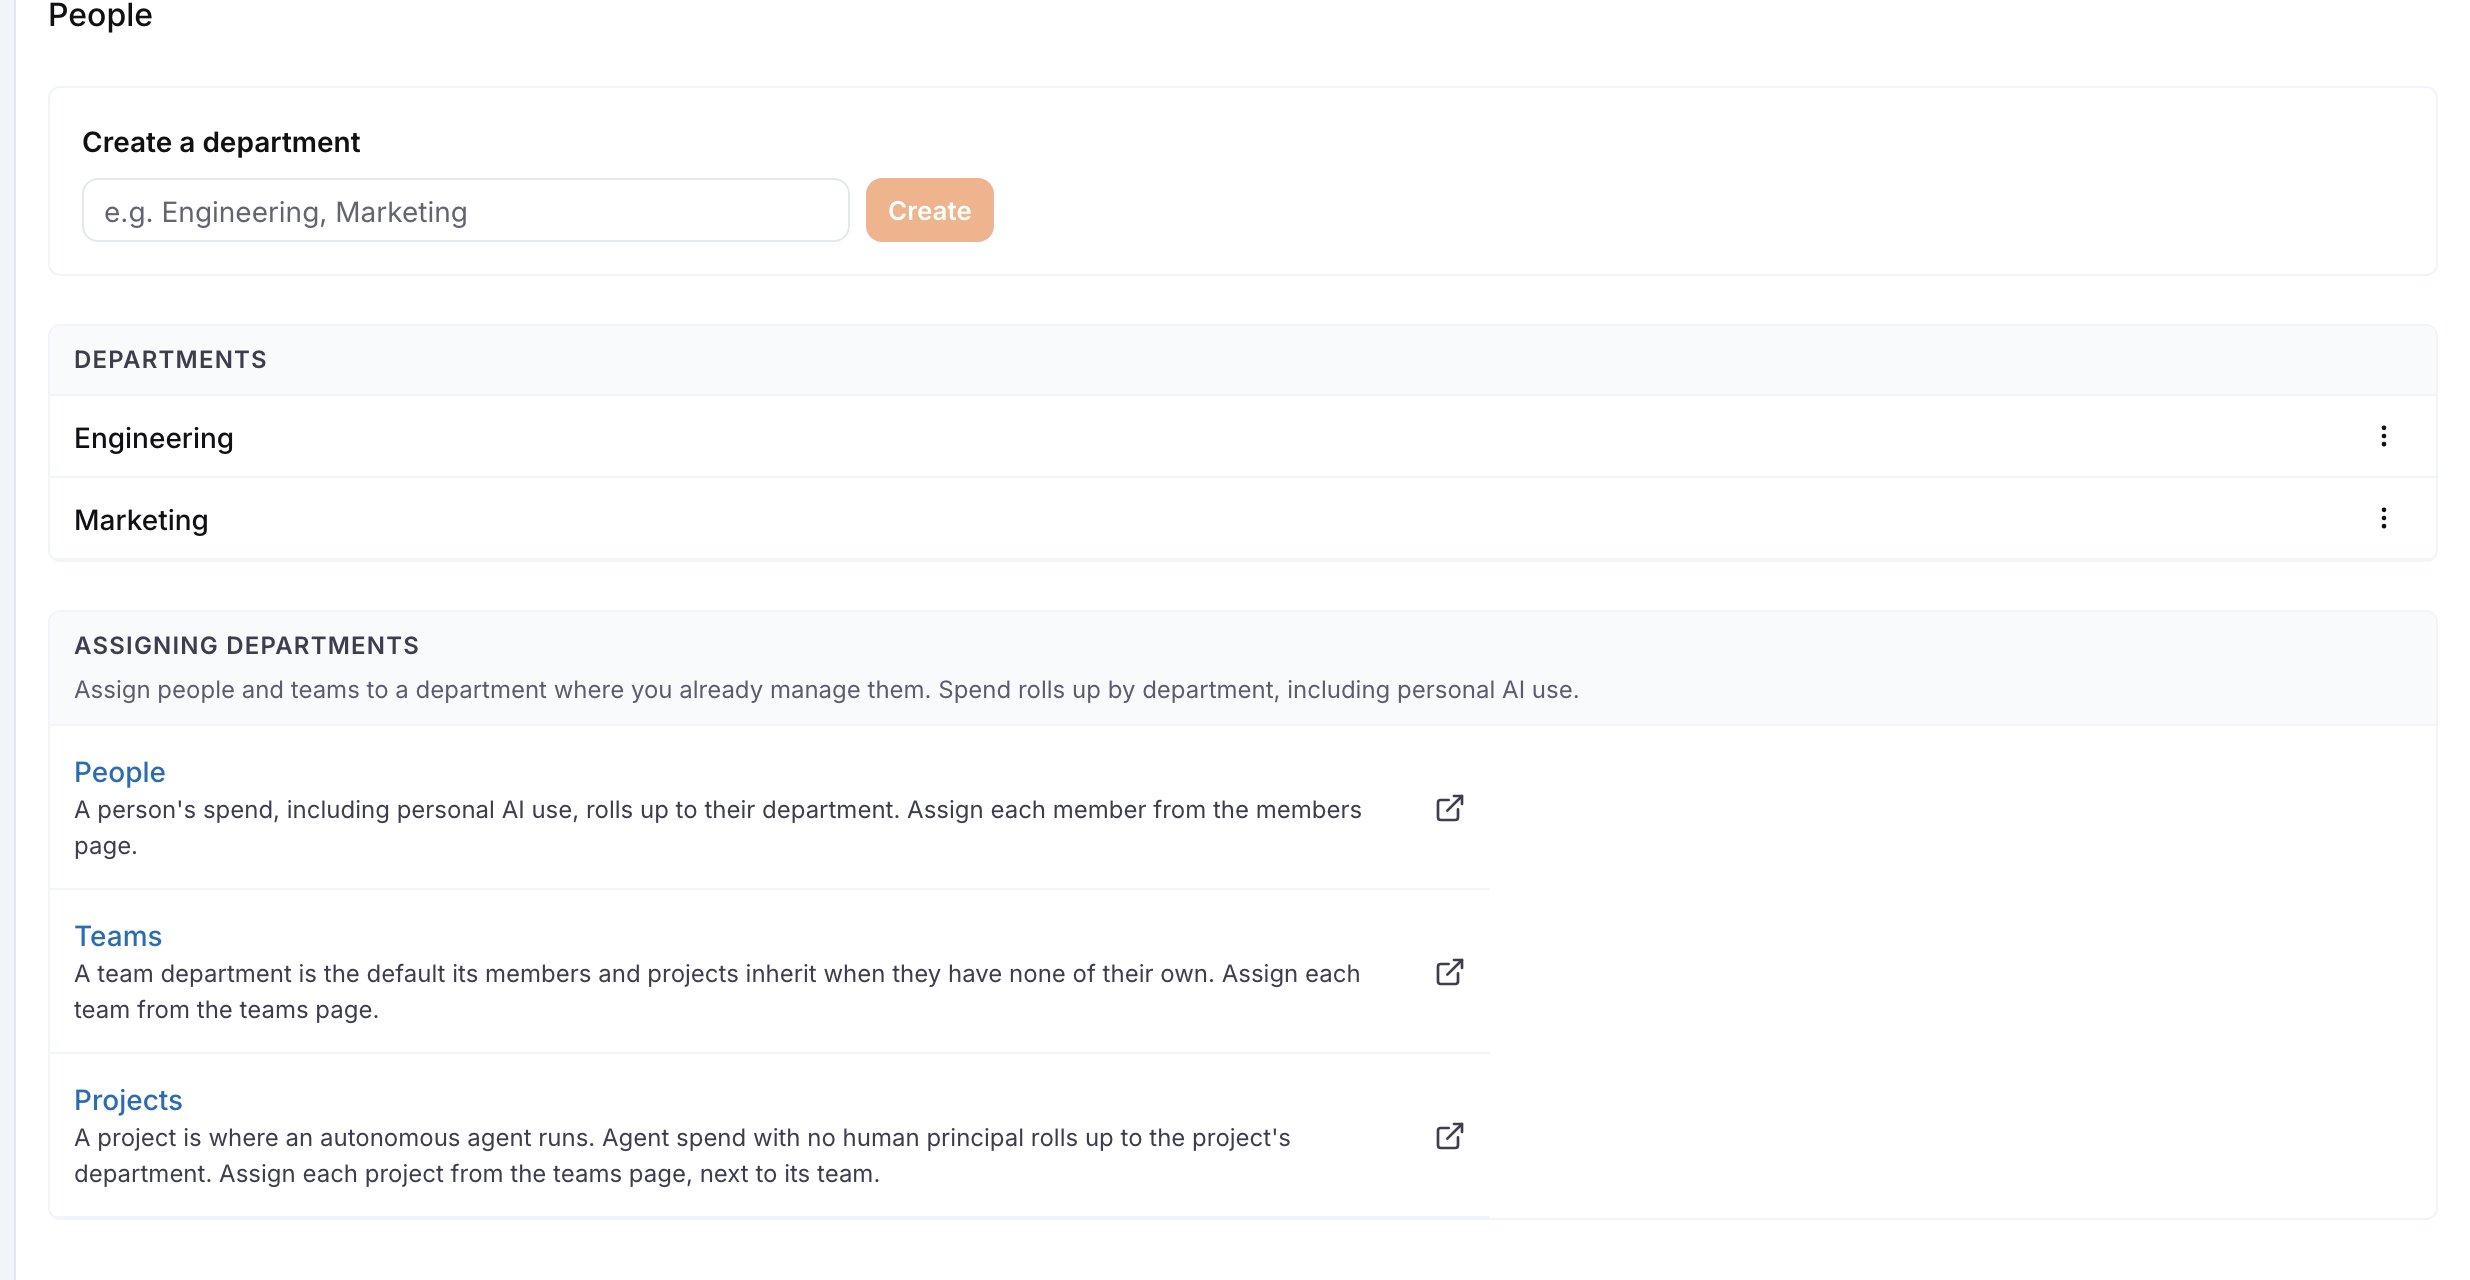Select the Engineering department row
This screenshot has height=1280, width=2470.
(1242, 437)
